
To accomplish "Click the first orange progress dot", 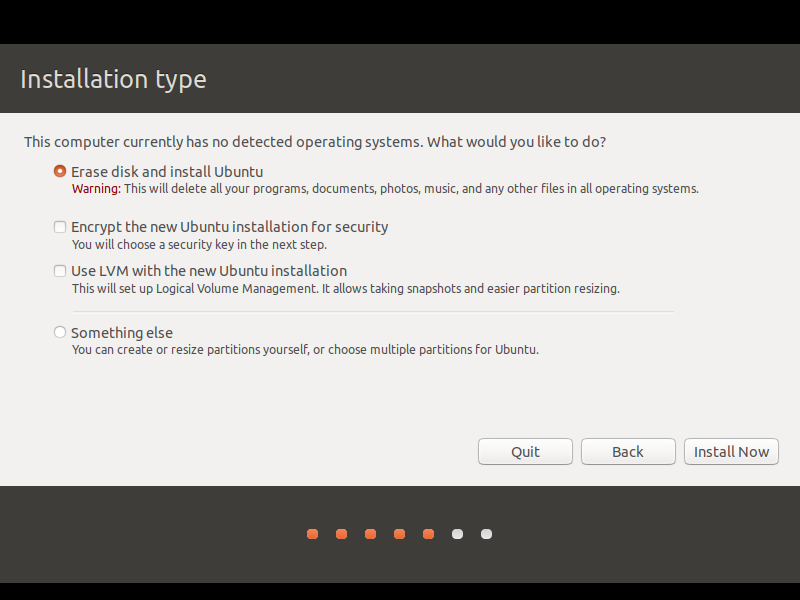I will coord(312,534).
